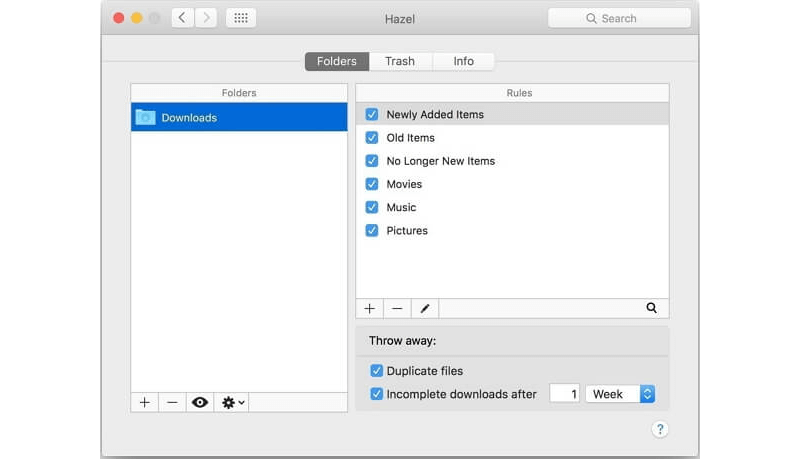Open Hazel help question mark button
This screenshot has width=800, height=459.
(x=660, y=429)
